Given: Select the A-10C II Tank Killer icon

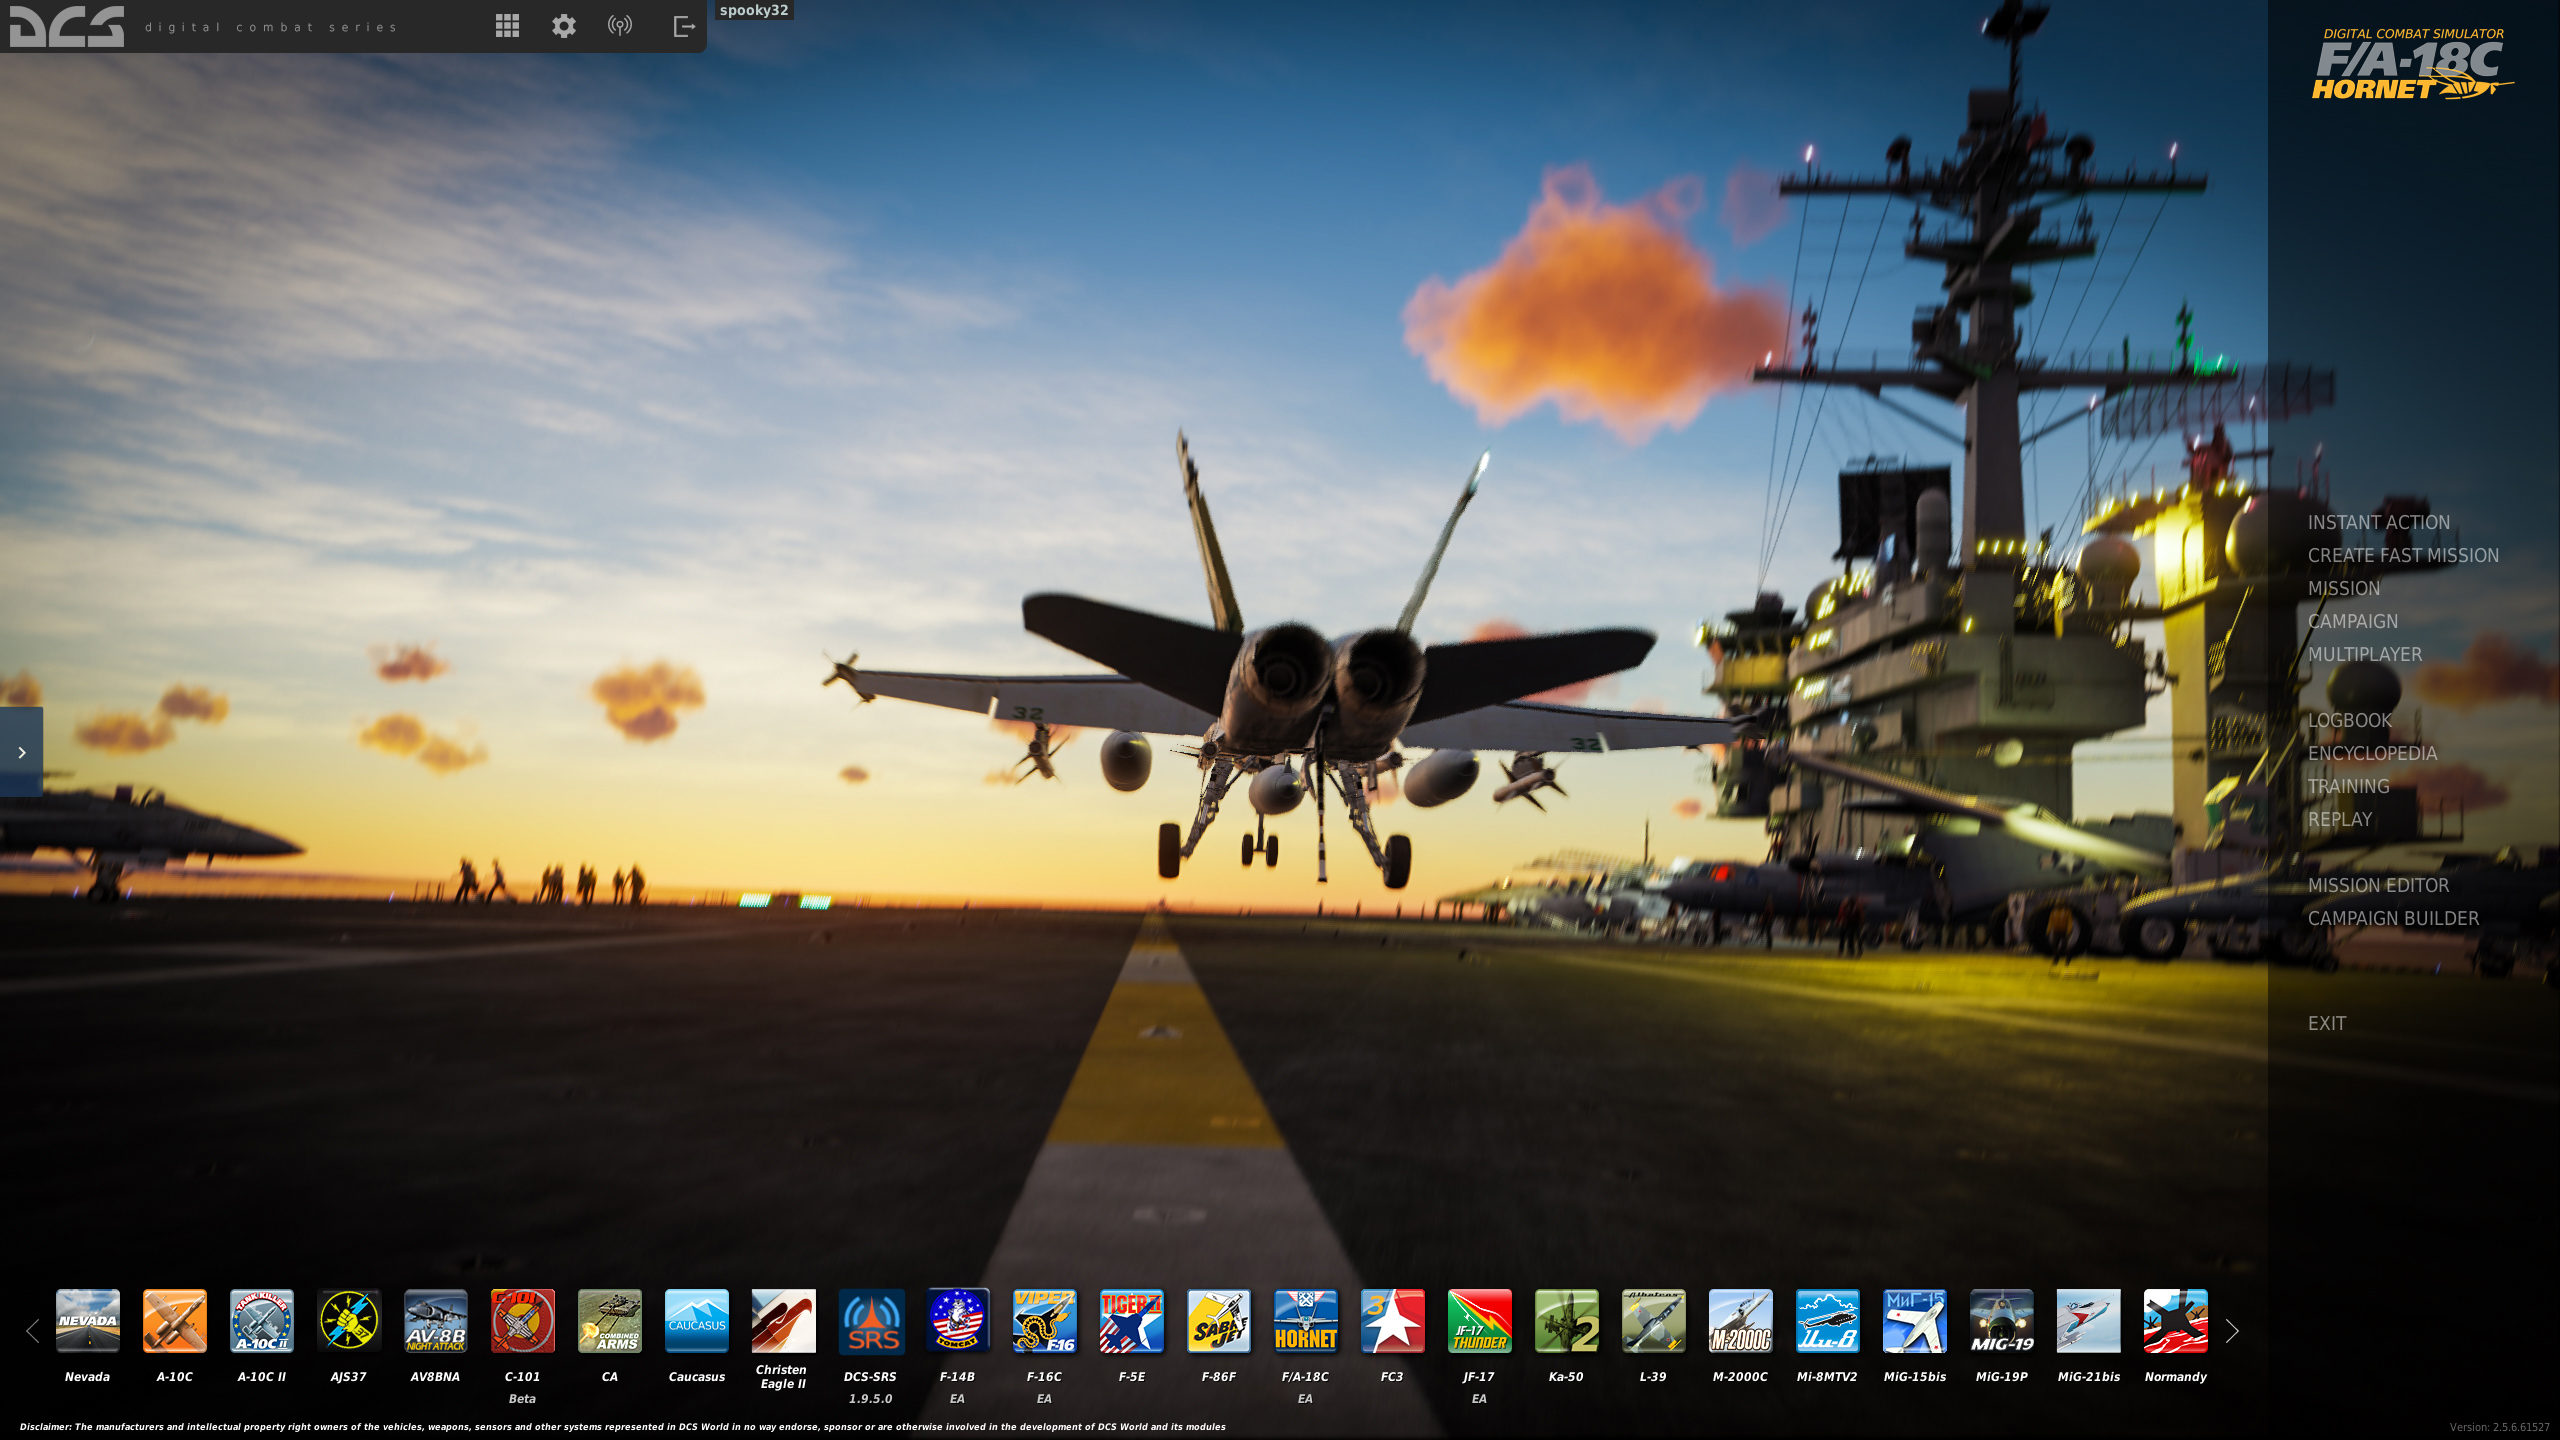Looking at the screenshot, I should [261, 1320].
